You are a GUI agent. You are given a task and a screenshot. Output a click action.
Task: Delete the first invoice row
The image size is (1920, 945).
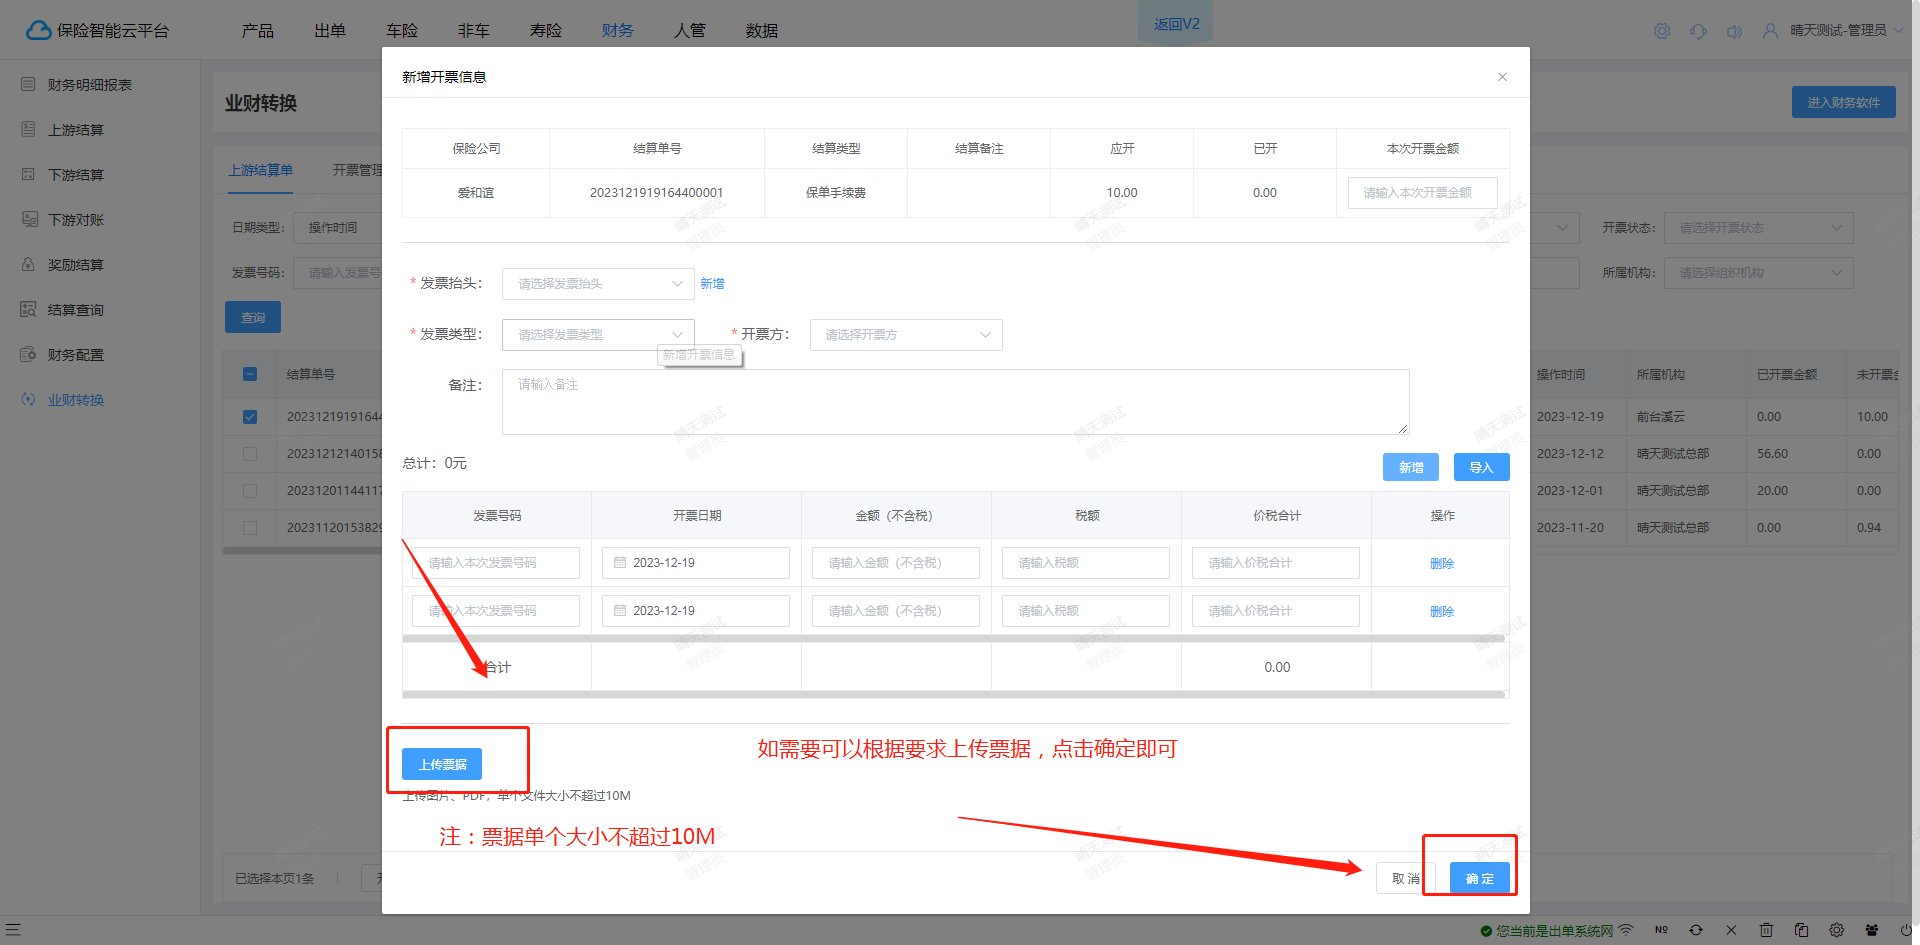[1441, 563]
